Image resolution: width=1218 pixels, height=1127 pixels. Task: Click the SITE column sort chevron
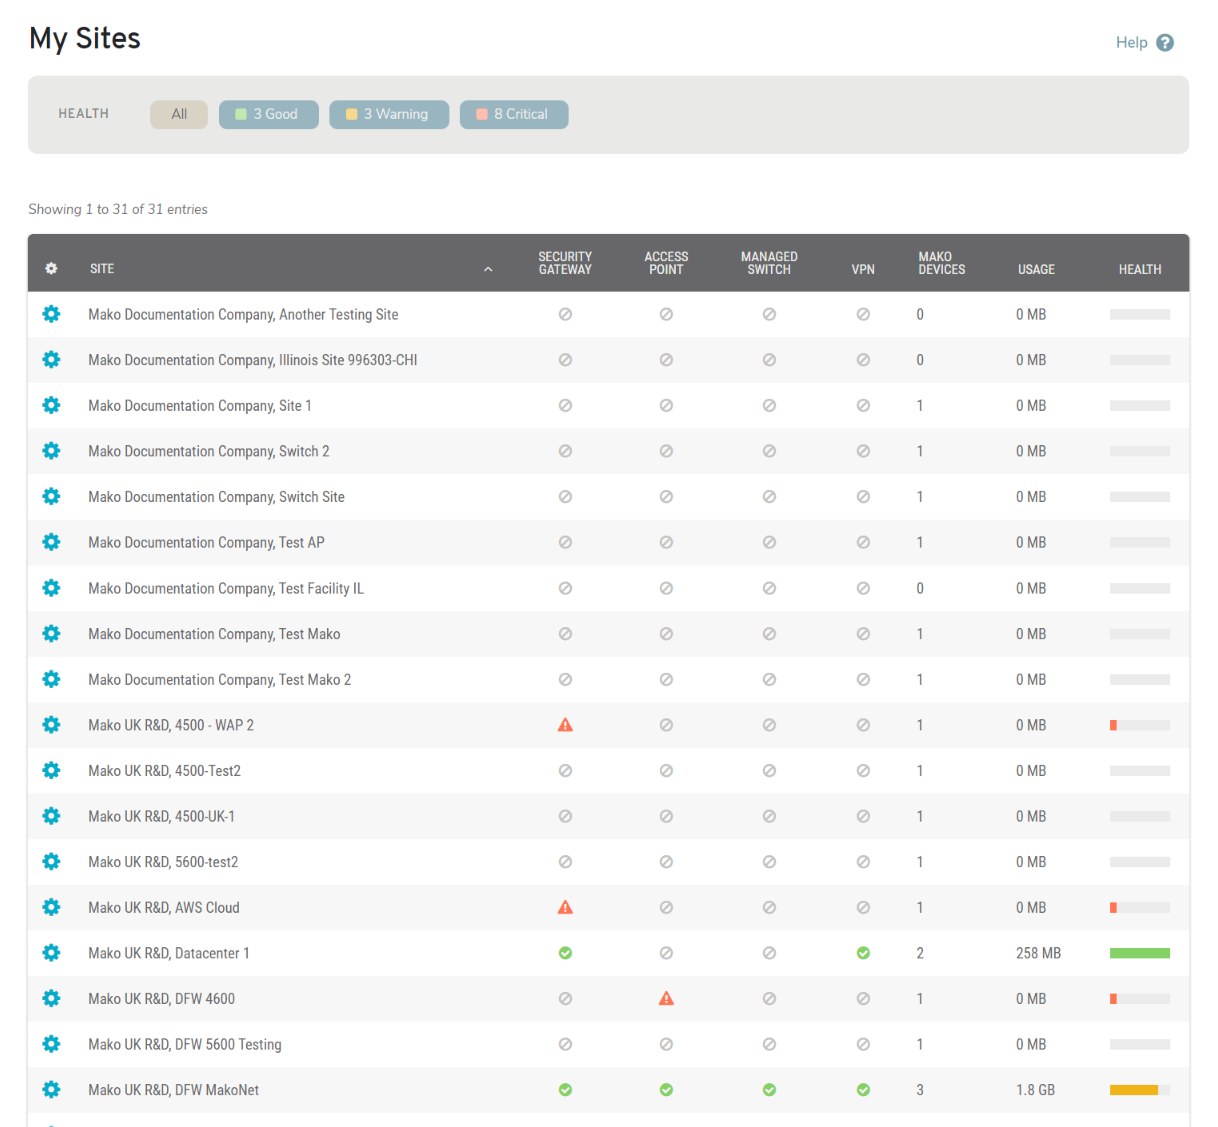(488, 268)
